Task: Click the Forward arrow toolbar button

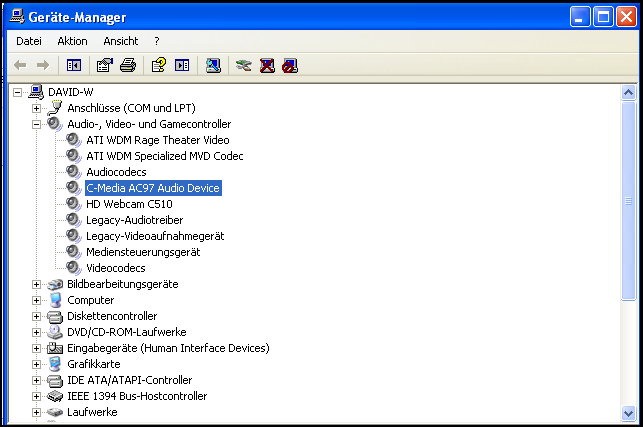Action: [43, 65]
